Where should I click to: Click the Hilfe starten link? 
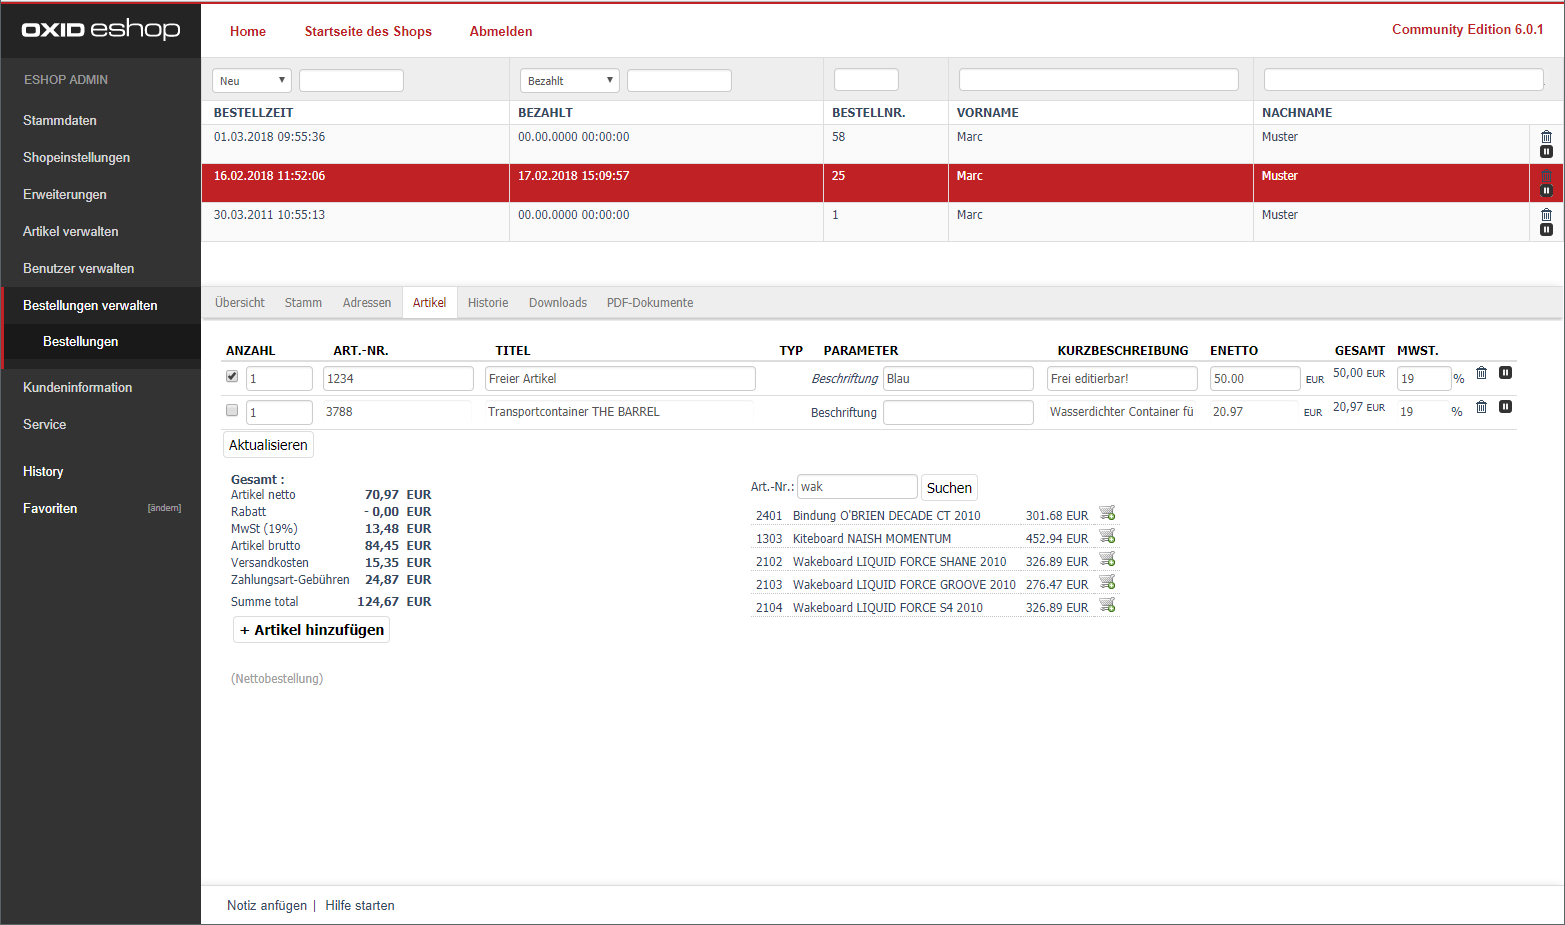click(x=360, y=906)
